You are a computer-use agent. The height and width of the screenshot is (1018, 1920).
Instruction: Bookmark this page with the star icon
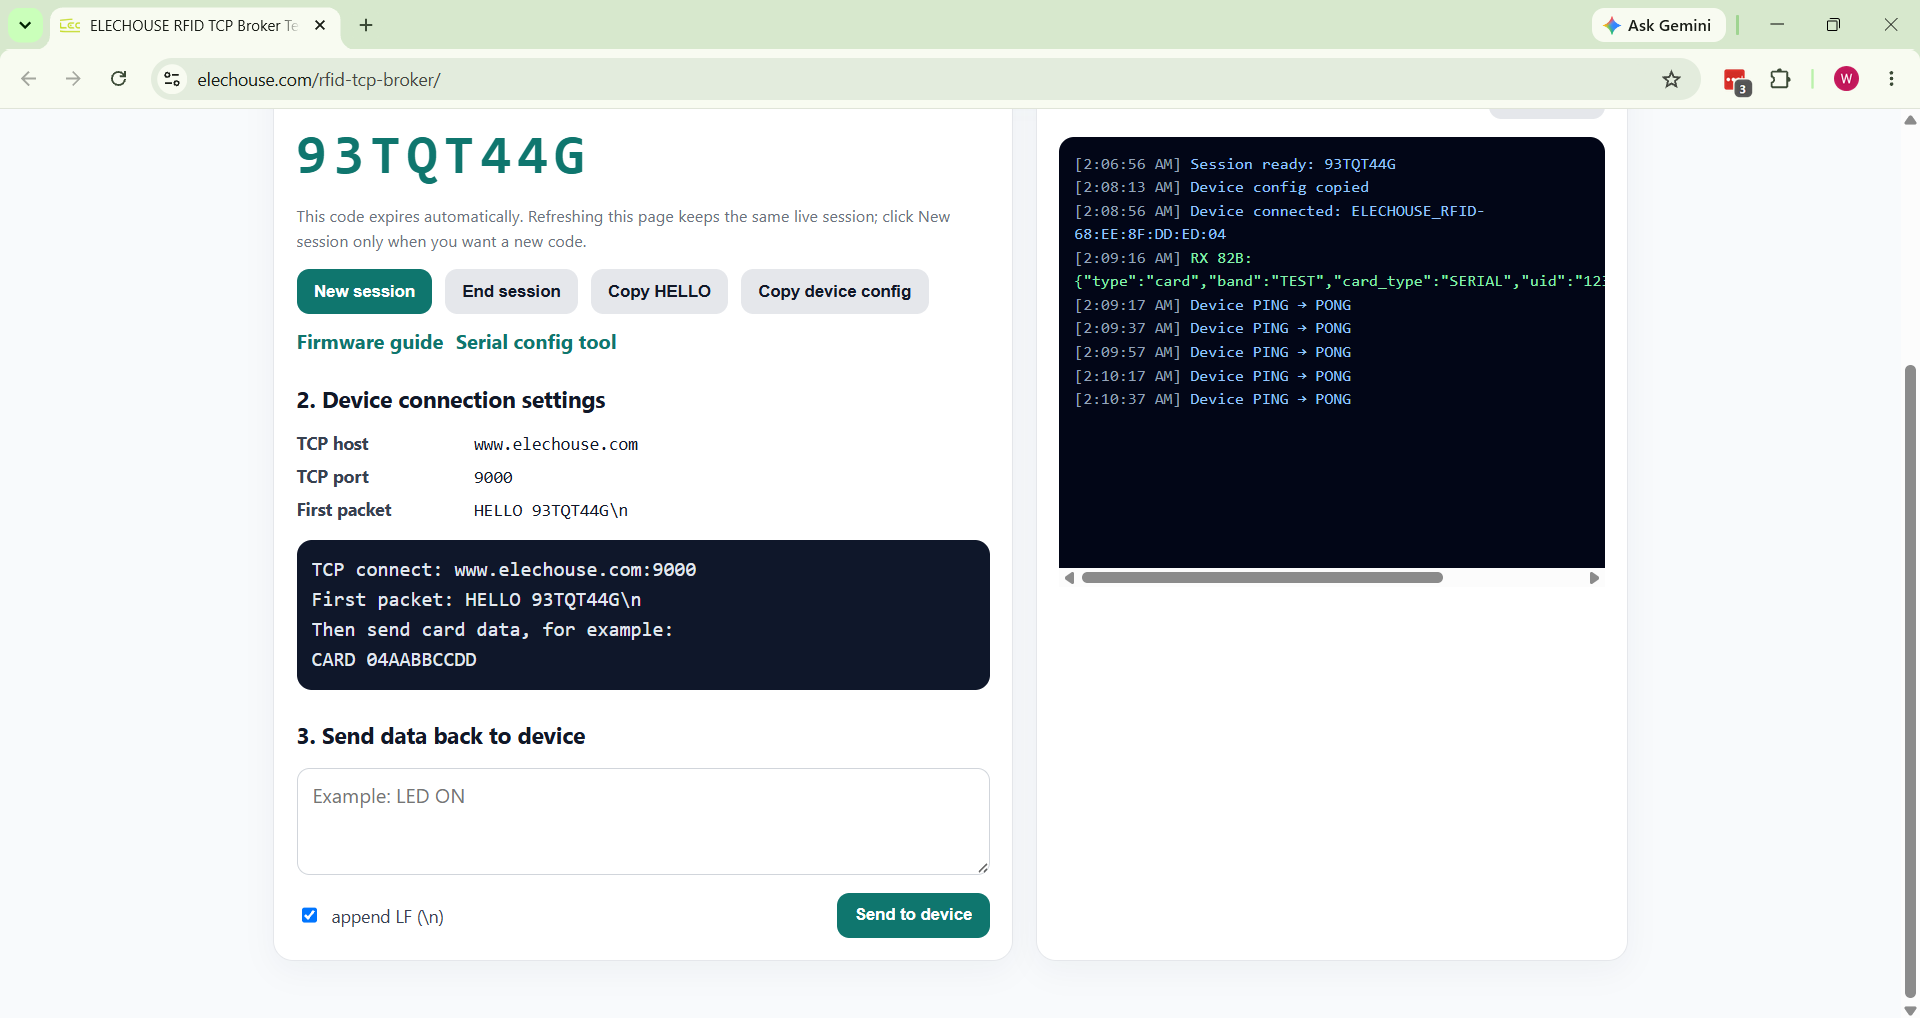[x=1671, y=79]
